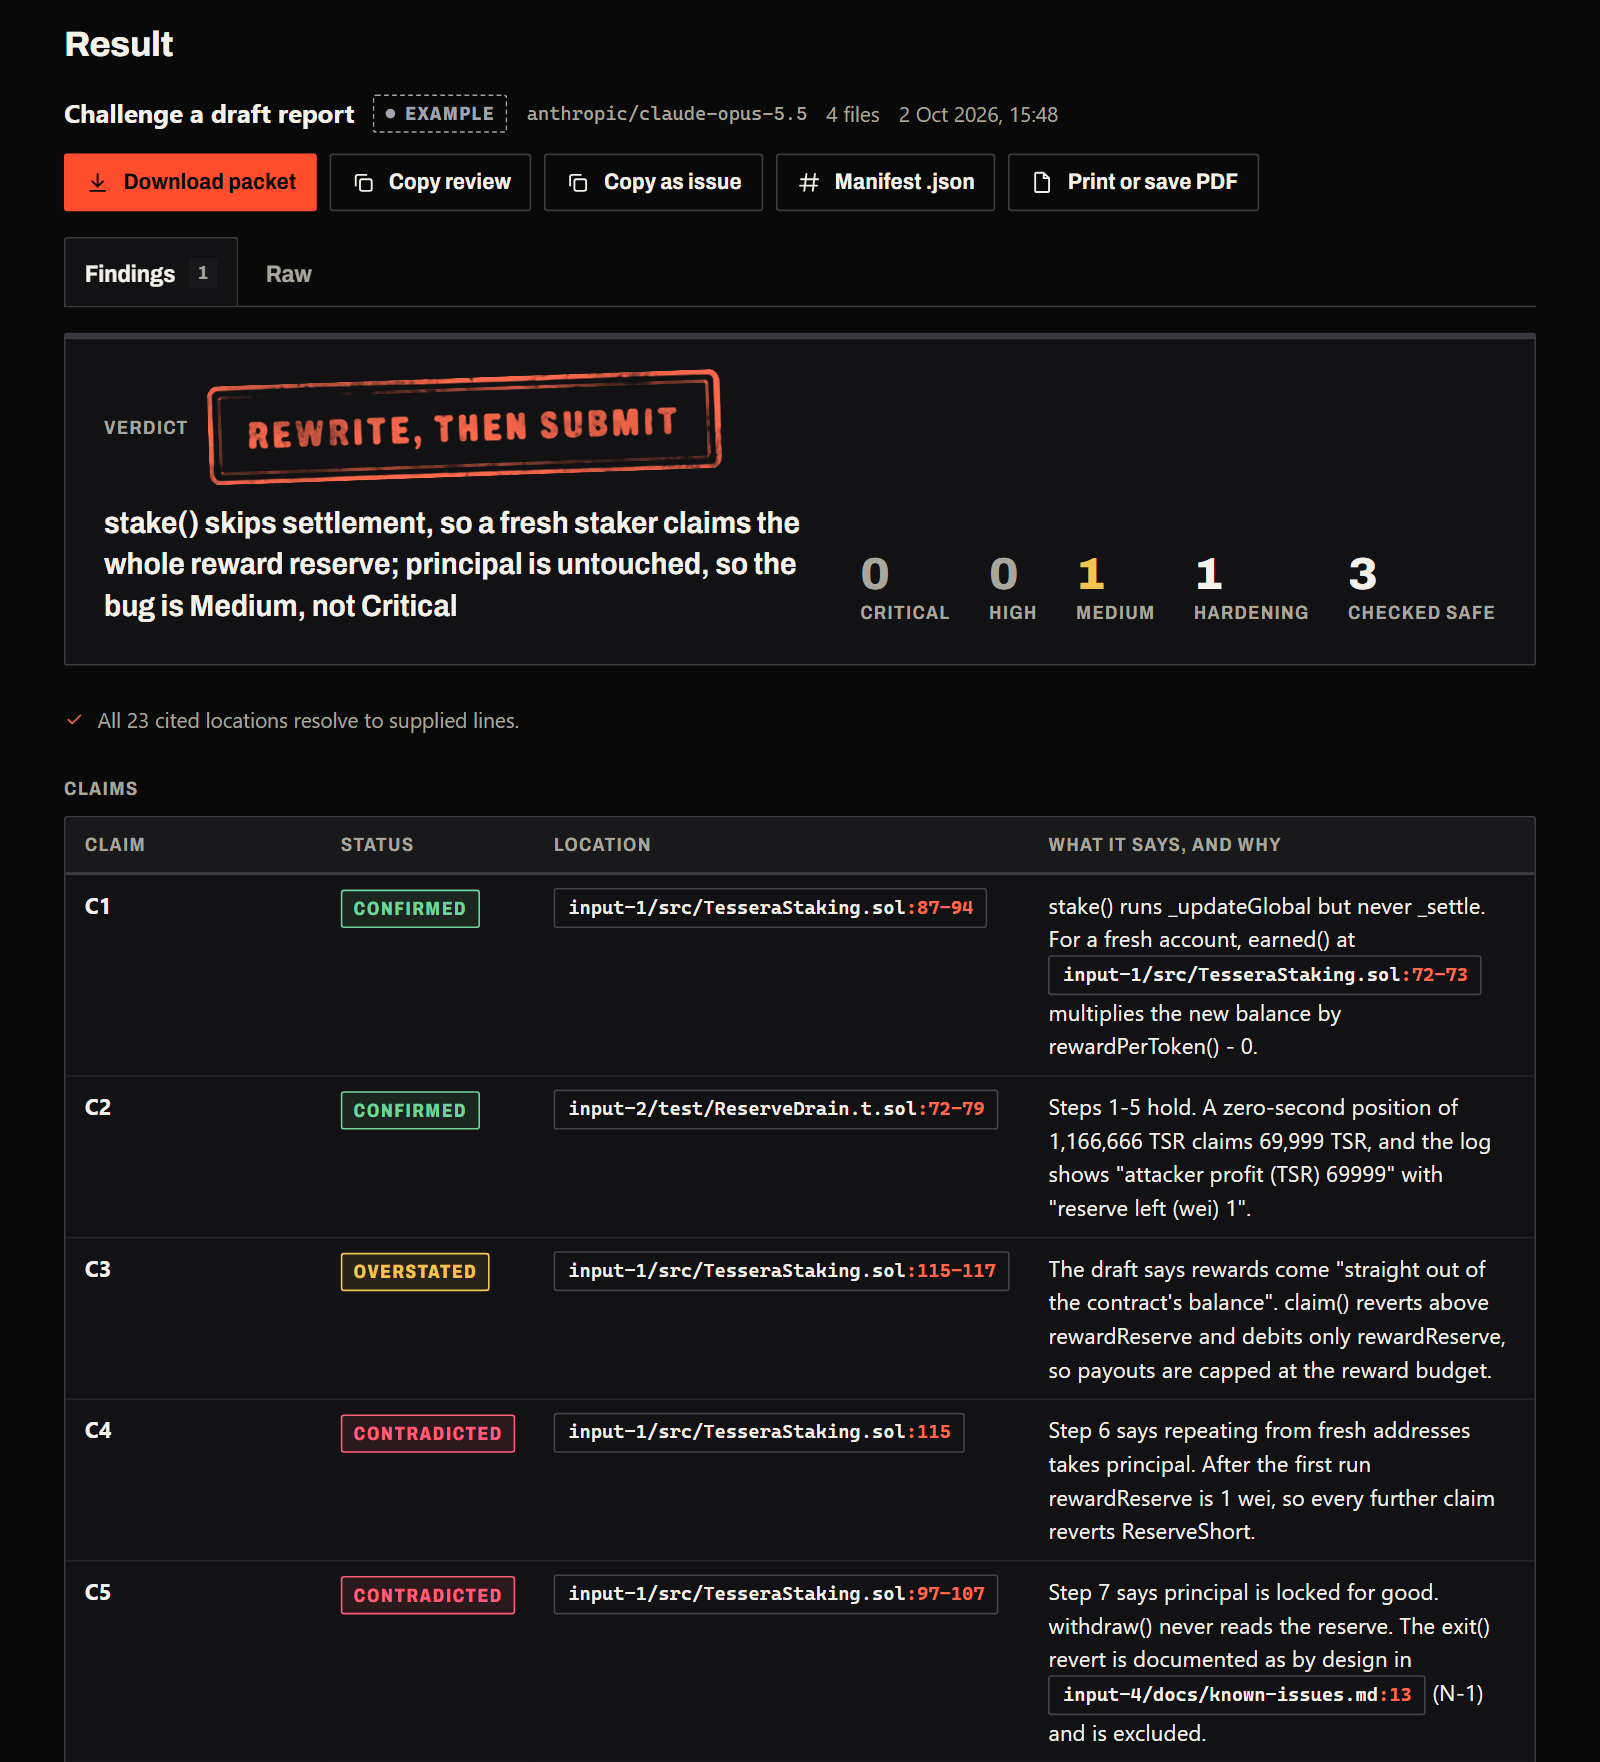Click the LOCATION column header
Image resolution: width=1600 pixels, height=1762 pixels.
pos(602,845)
